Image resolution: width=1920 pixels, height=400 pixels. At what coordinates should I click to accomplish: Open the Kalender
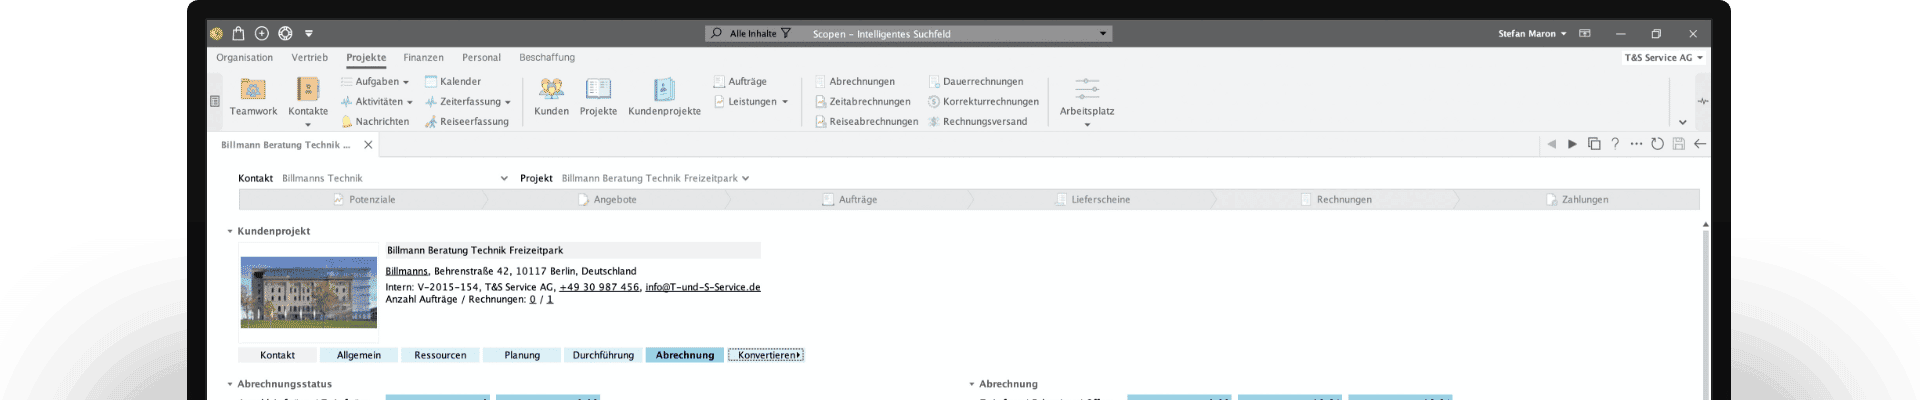point(453,81)
